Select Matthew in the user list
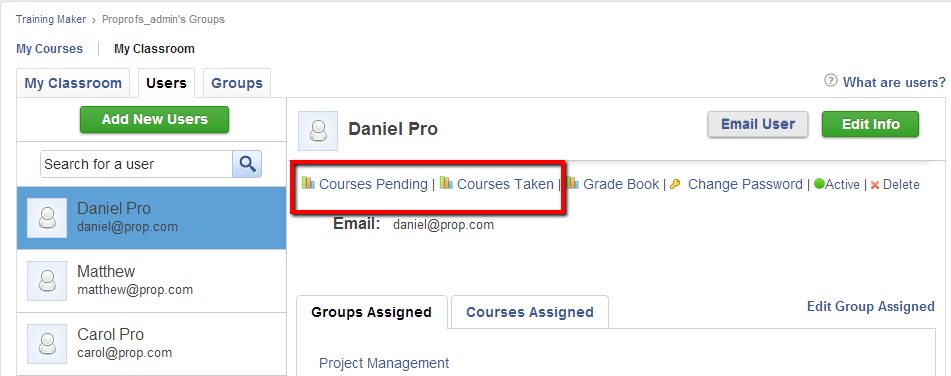 [152, 281]
